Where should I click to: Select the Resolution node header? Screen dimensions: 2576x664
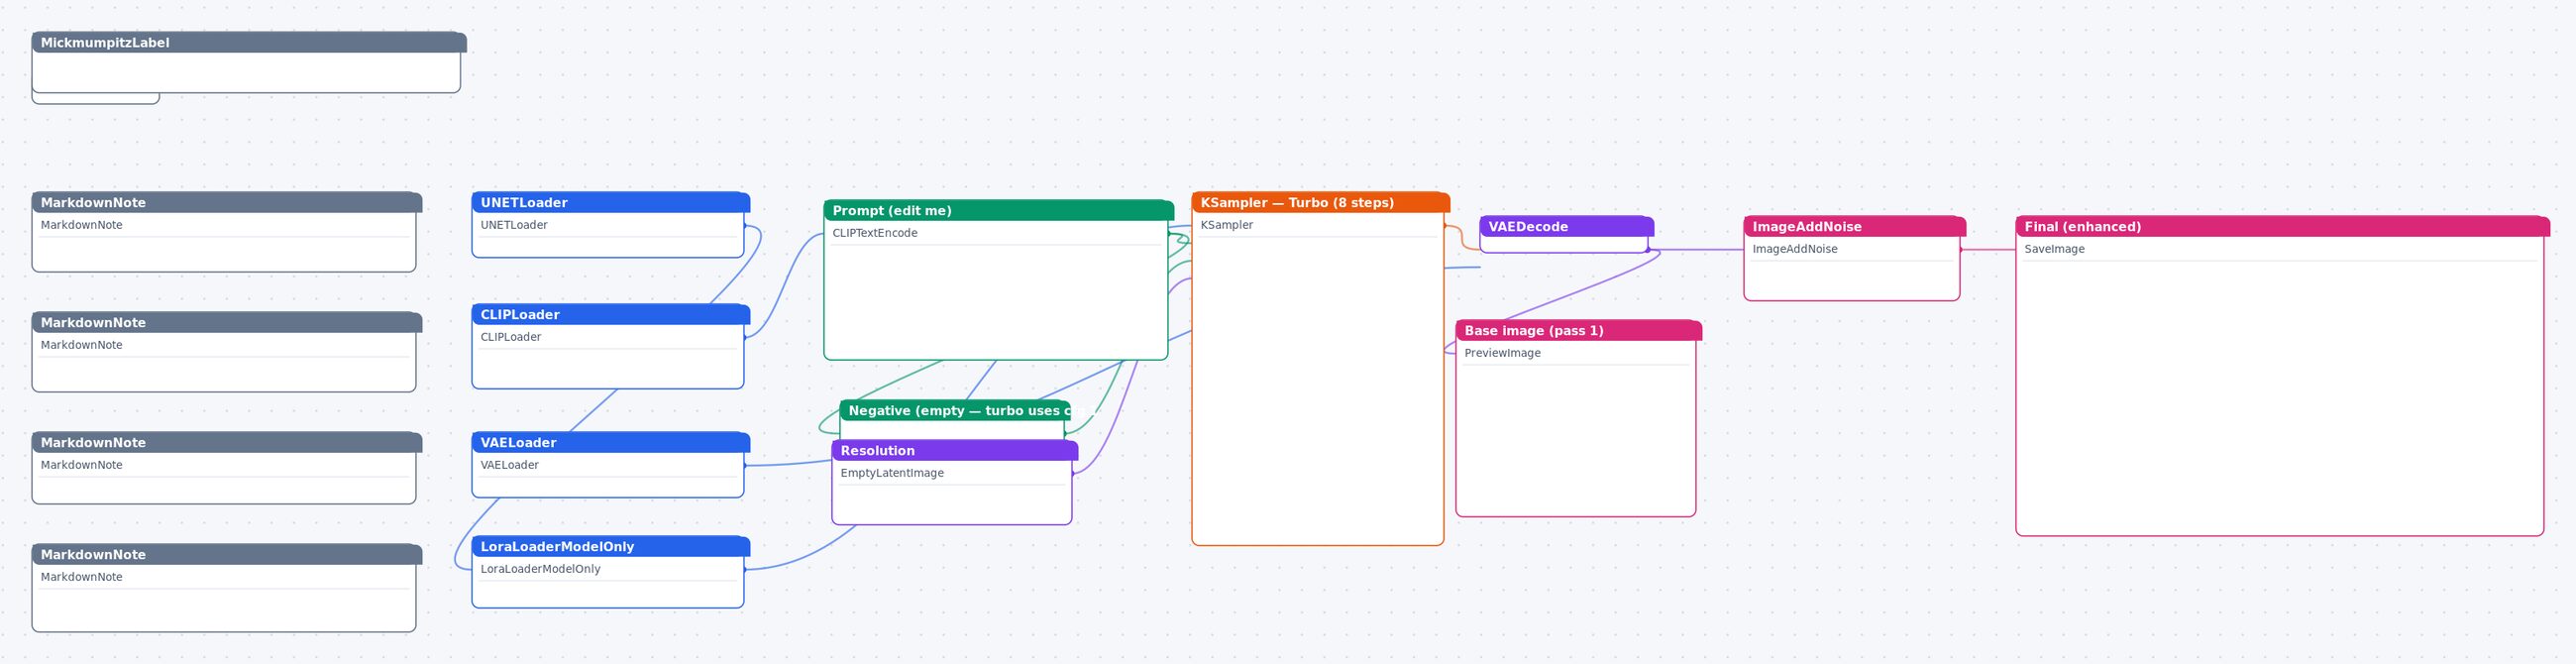tap(955, 450)
